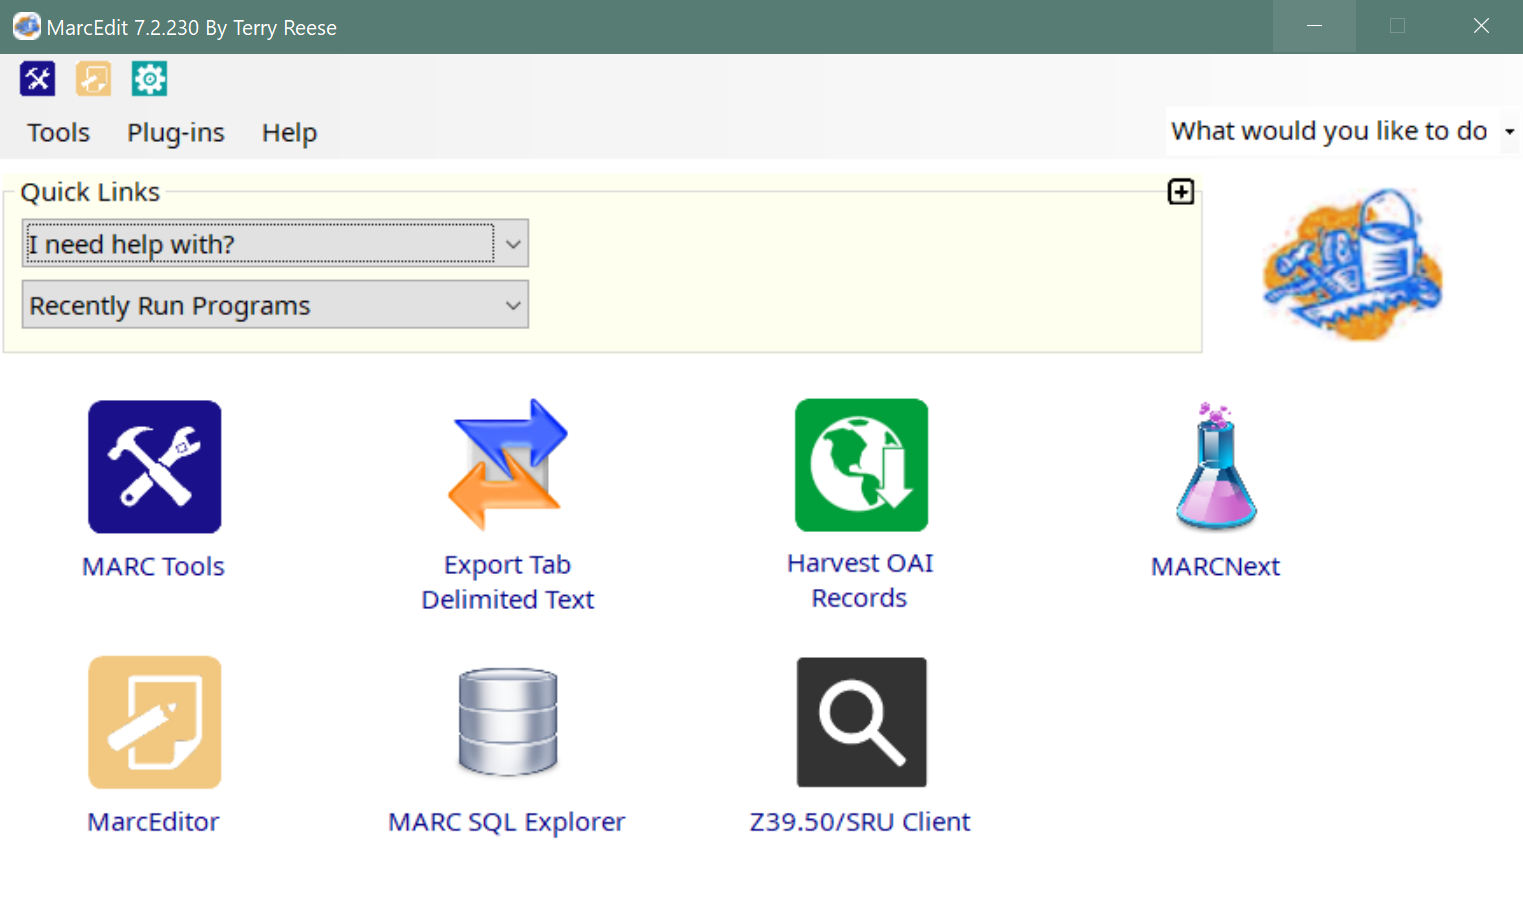This screenshot has height=917, width=1523.
Task: Click 'Harvest OAI Records' label
Action: point(860,581)
